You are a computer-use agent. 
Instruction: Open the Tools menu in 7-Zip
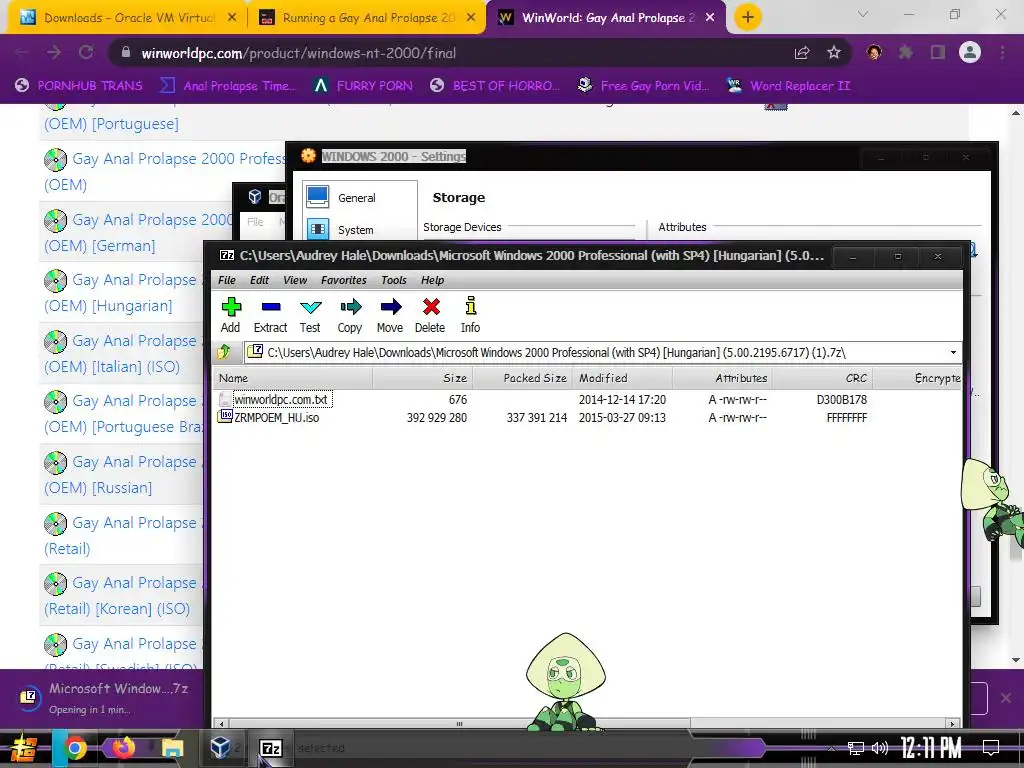394,280
